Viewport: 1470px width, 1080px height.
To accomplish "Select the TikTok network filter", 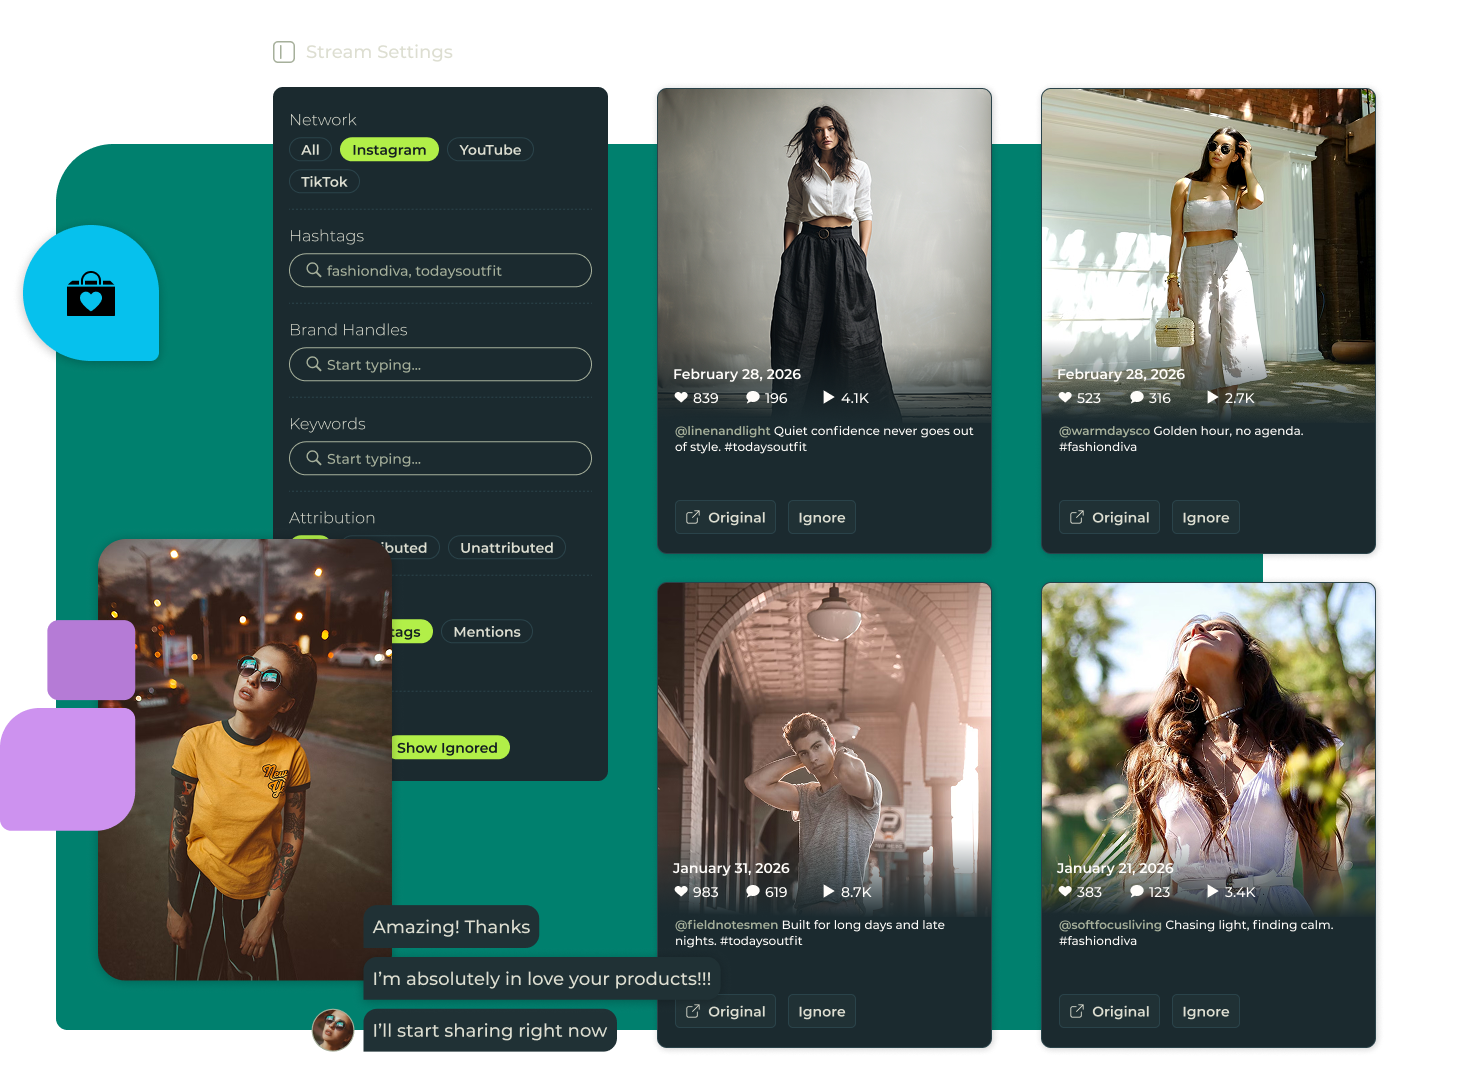I will (324, 182).
